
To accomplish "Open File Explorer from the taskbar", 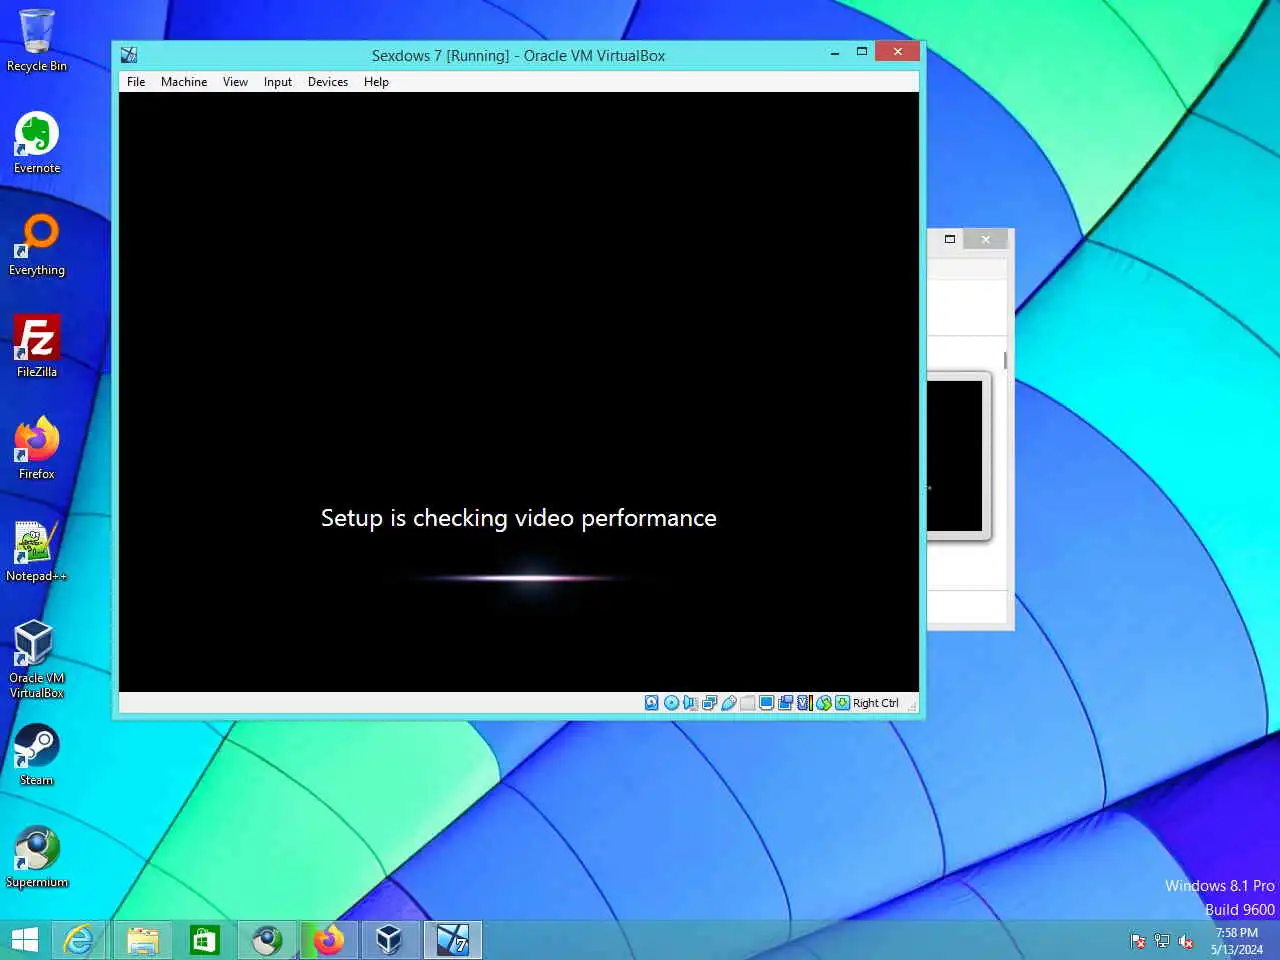I will click(142, 940).
